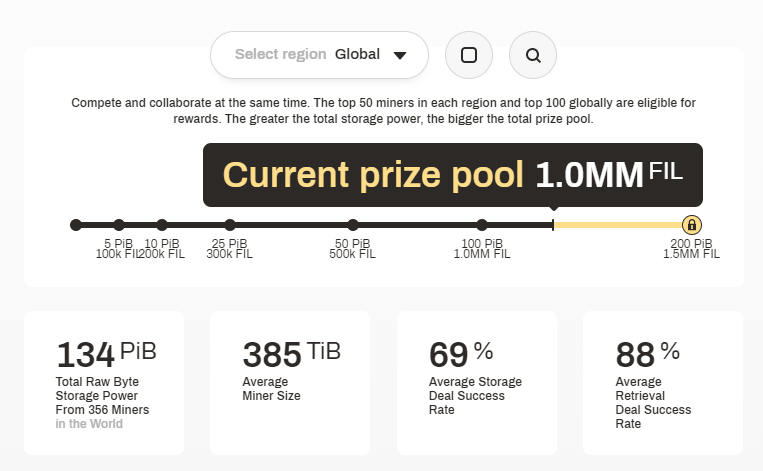Click the '1.5MM FIL' label text
The image size is (763, 471).
coord(691,254)
